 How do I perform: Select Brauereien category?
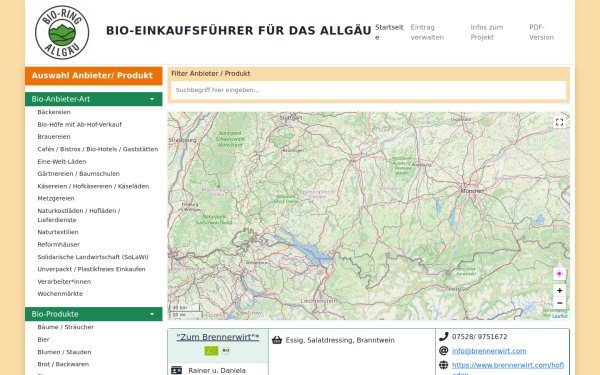coord(54,137)
